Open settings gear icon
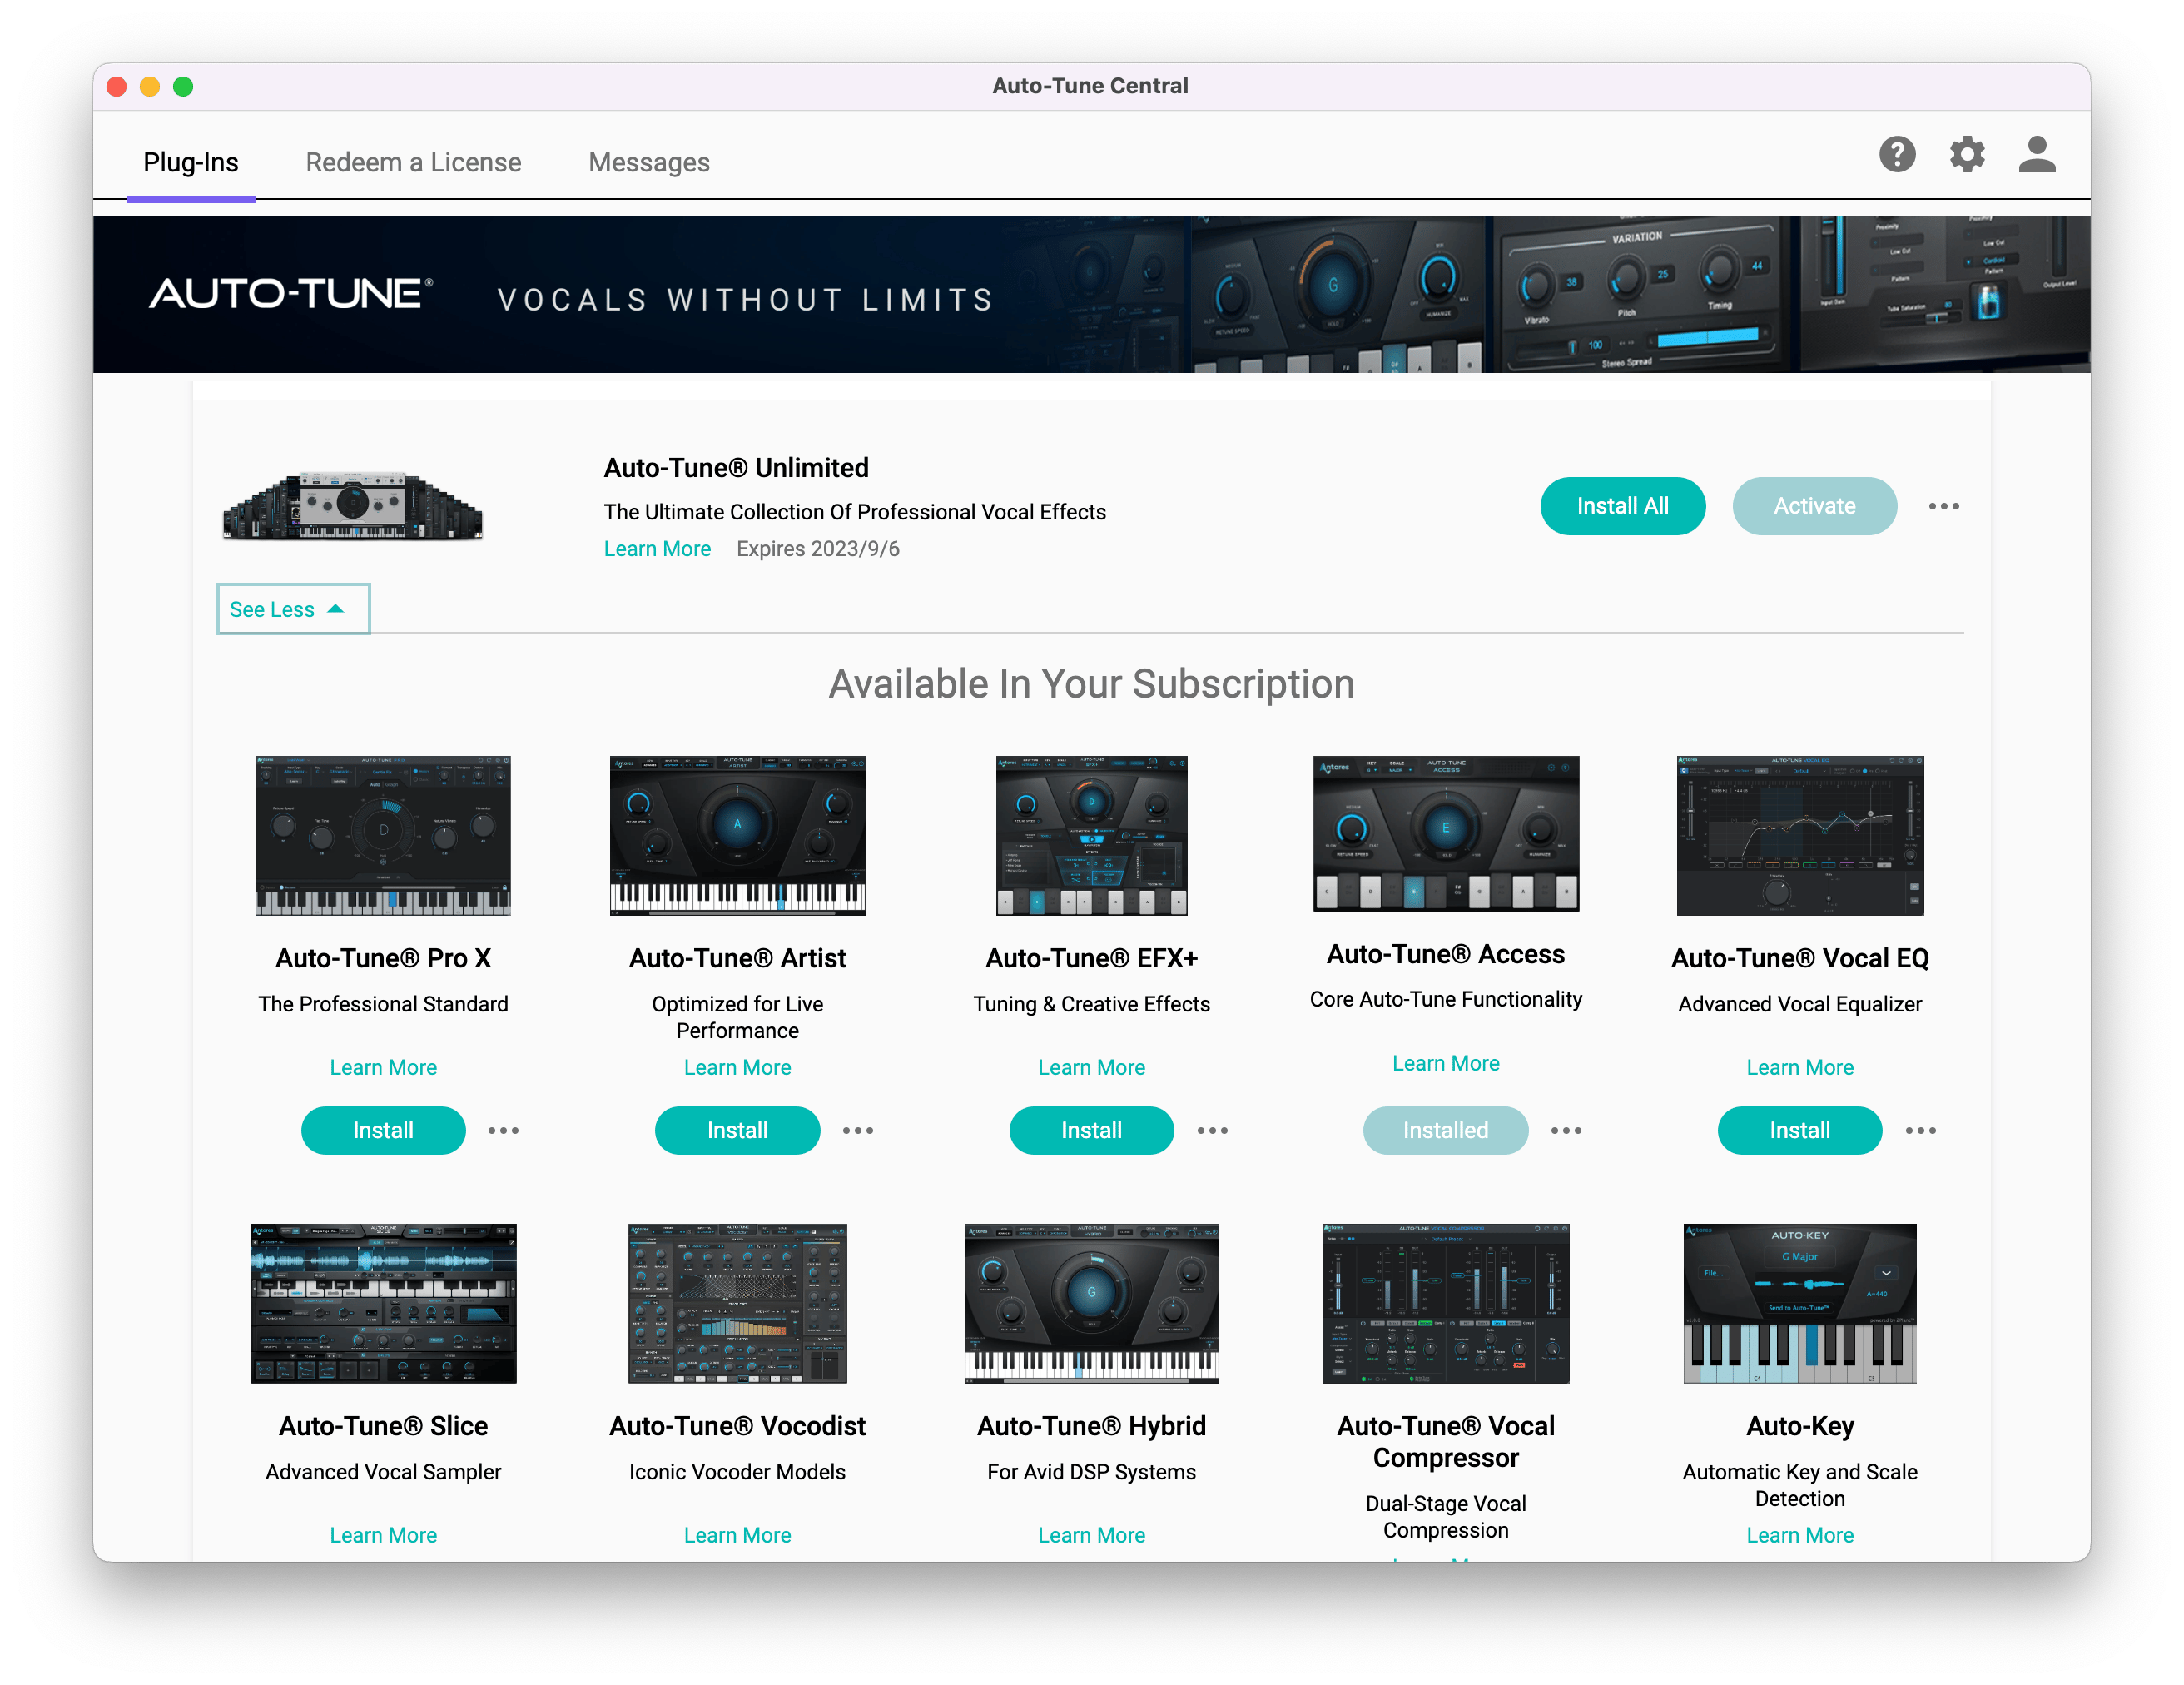This screenshot has height=1685, width=2184. [x=1966, y=155]
